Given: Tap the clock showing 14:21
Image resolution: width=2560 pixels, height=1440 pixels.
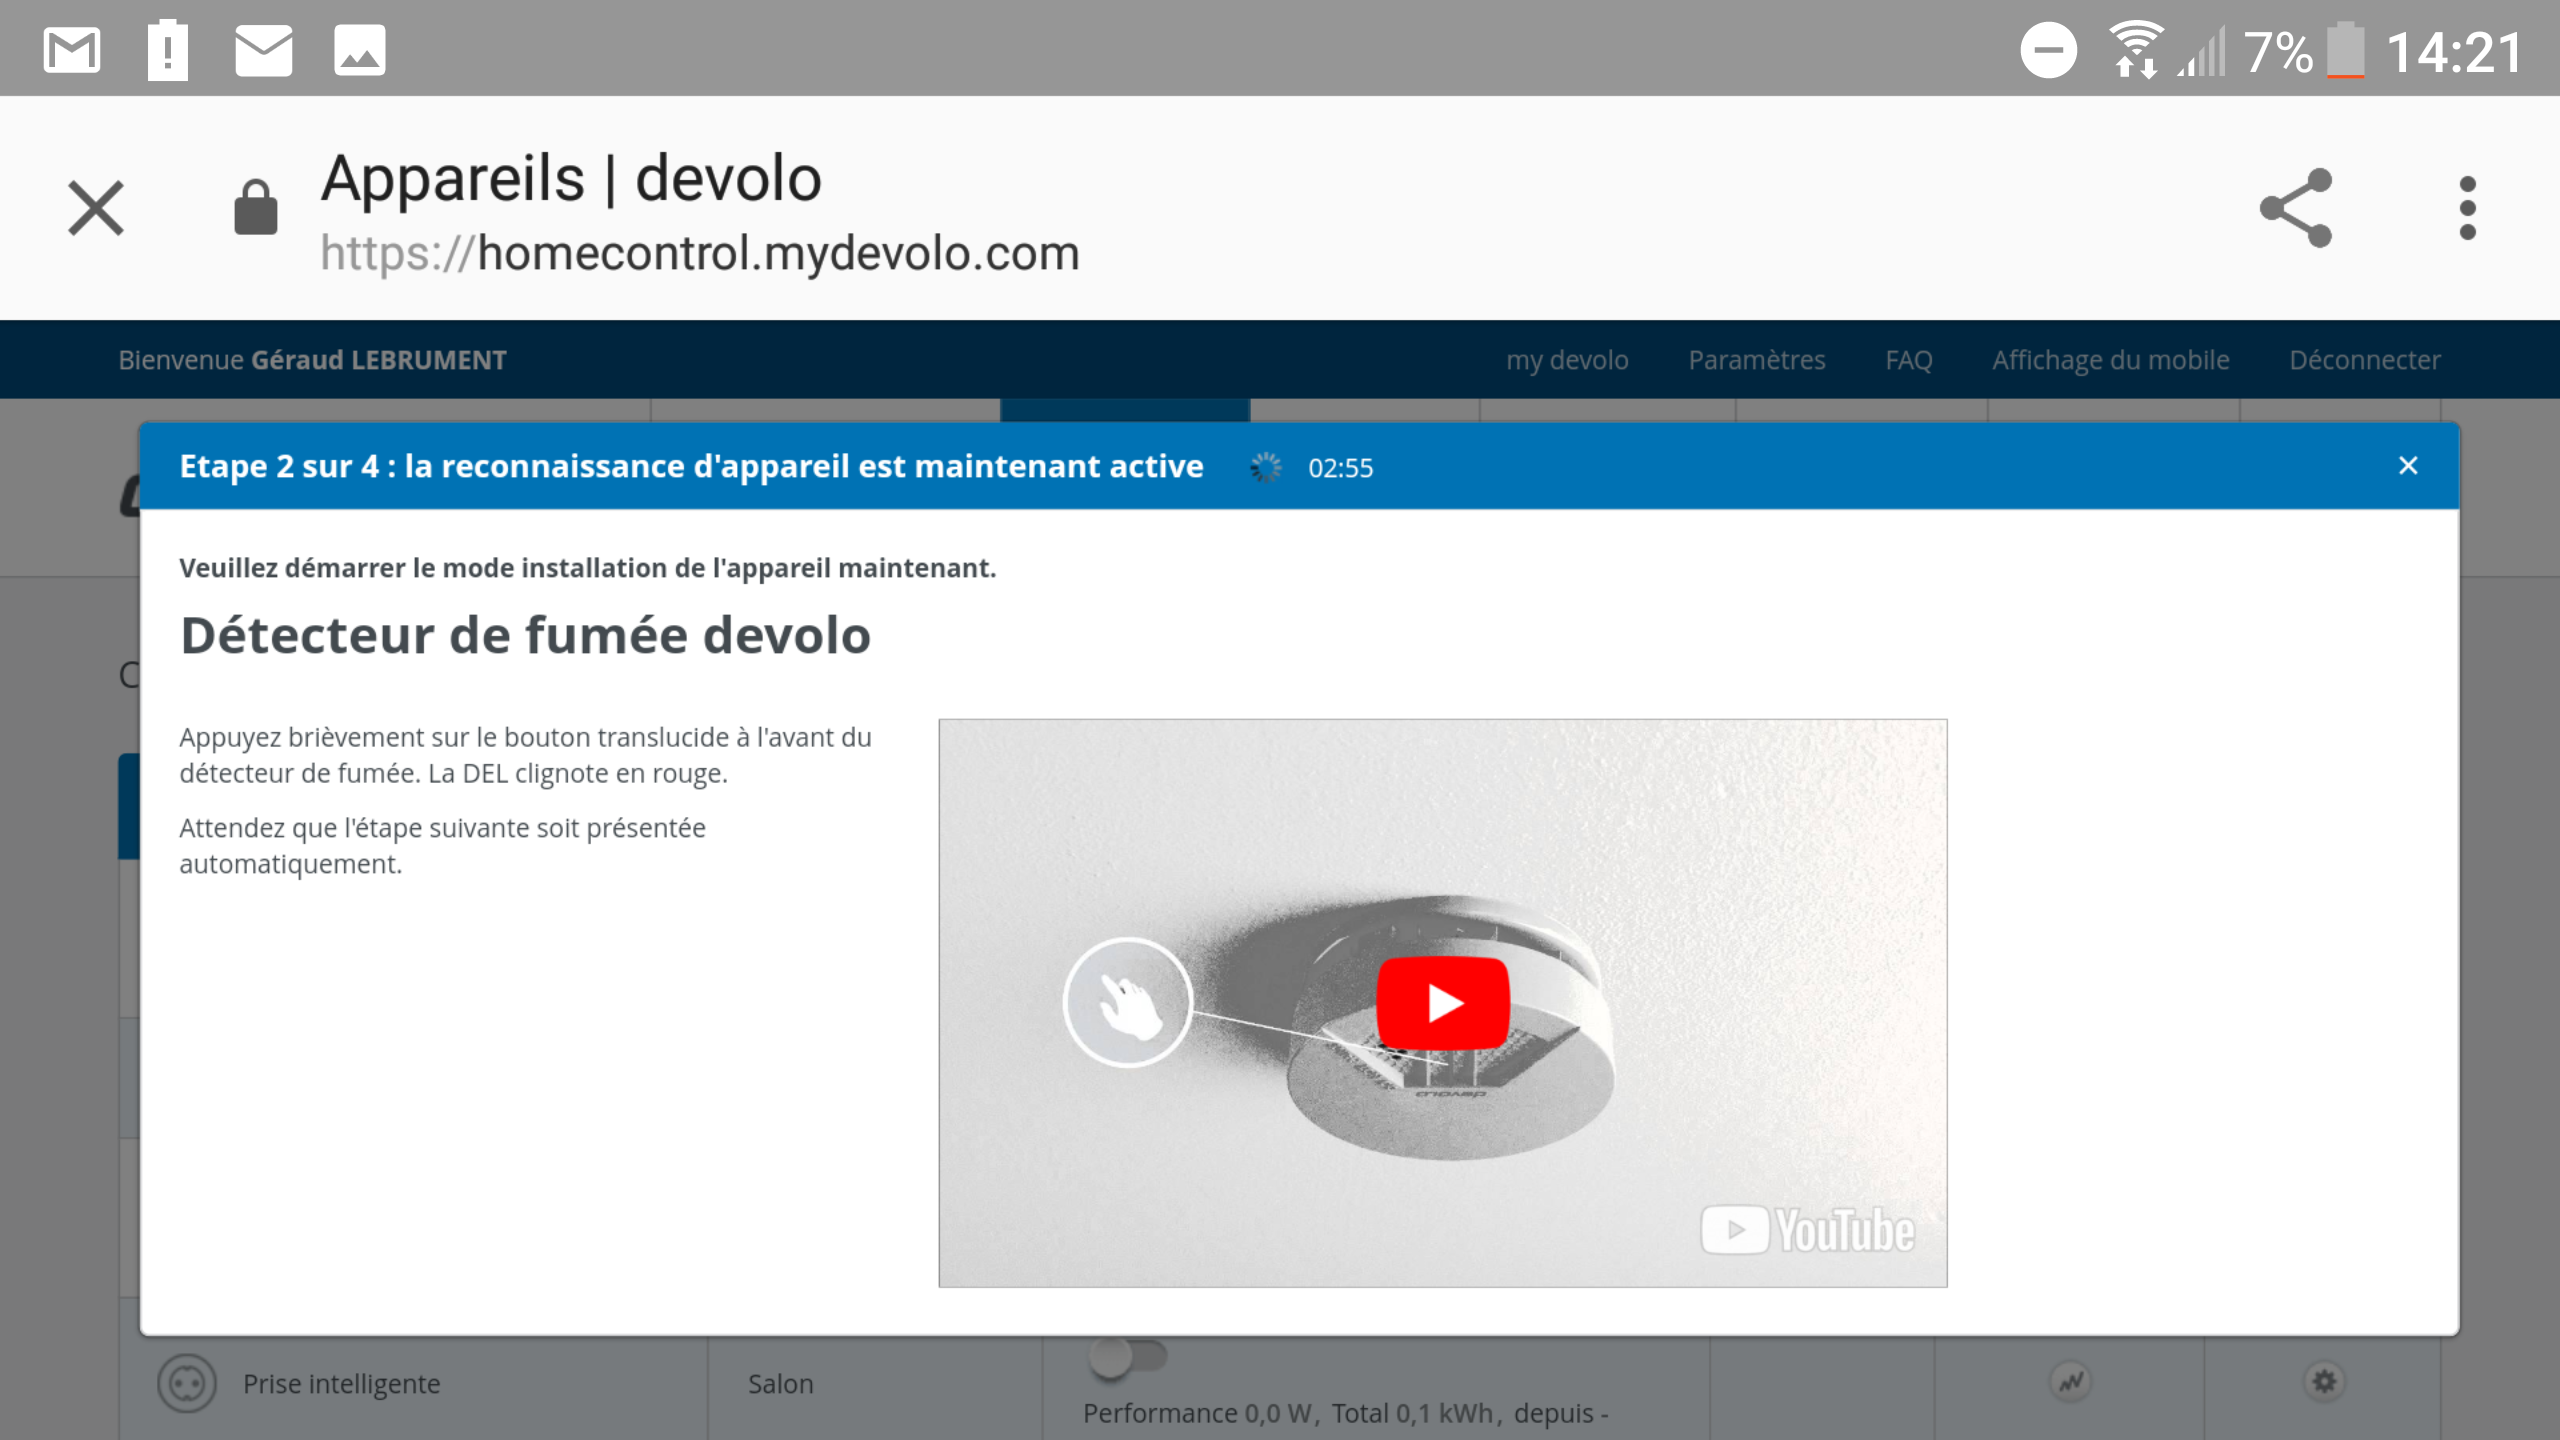Looking at the screenshot, I should point(2455,52).
